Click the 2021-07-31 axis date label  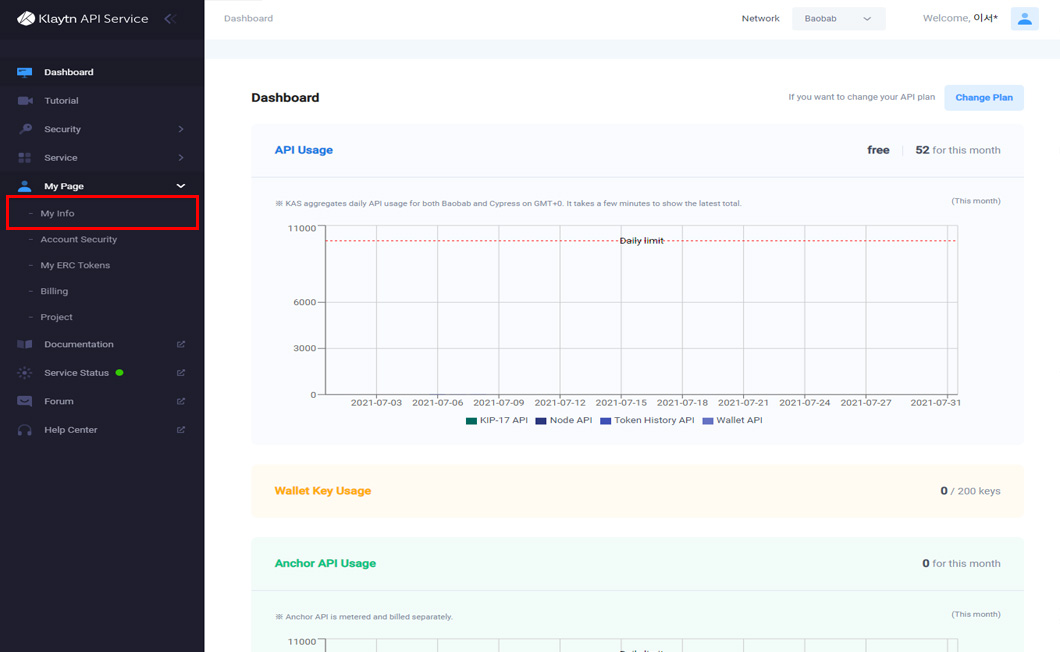pos(936,402)
